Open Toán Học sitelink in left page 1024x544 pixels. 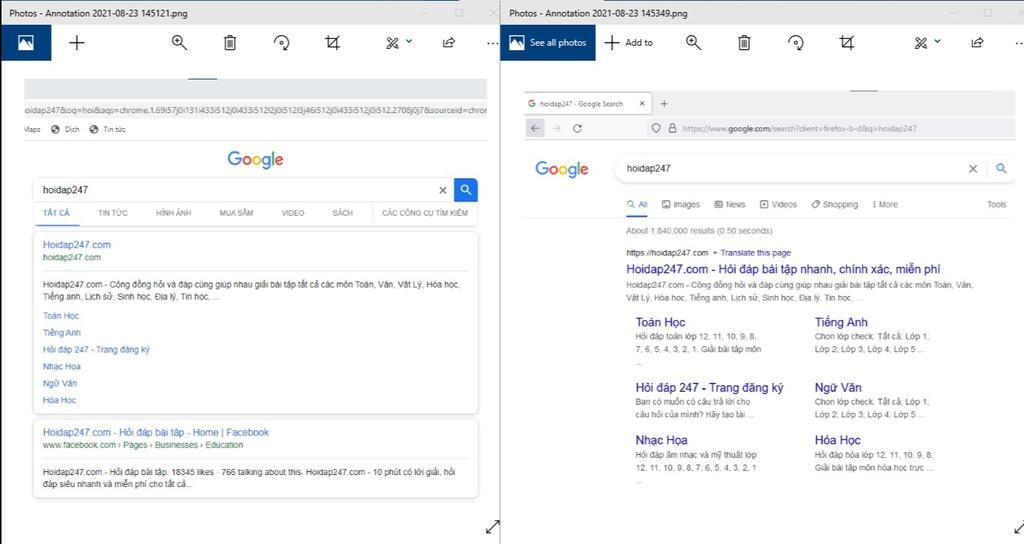point(61,315)
